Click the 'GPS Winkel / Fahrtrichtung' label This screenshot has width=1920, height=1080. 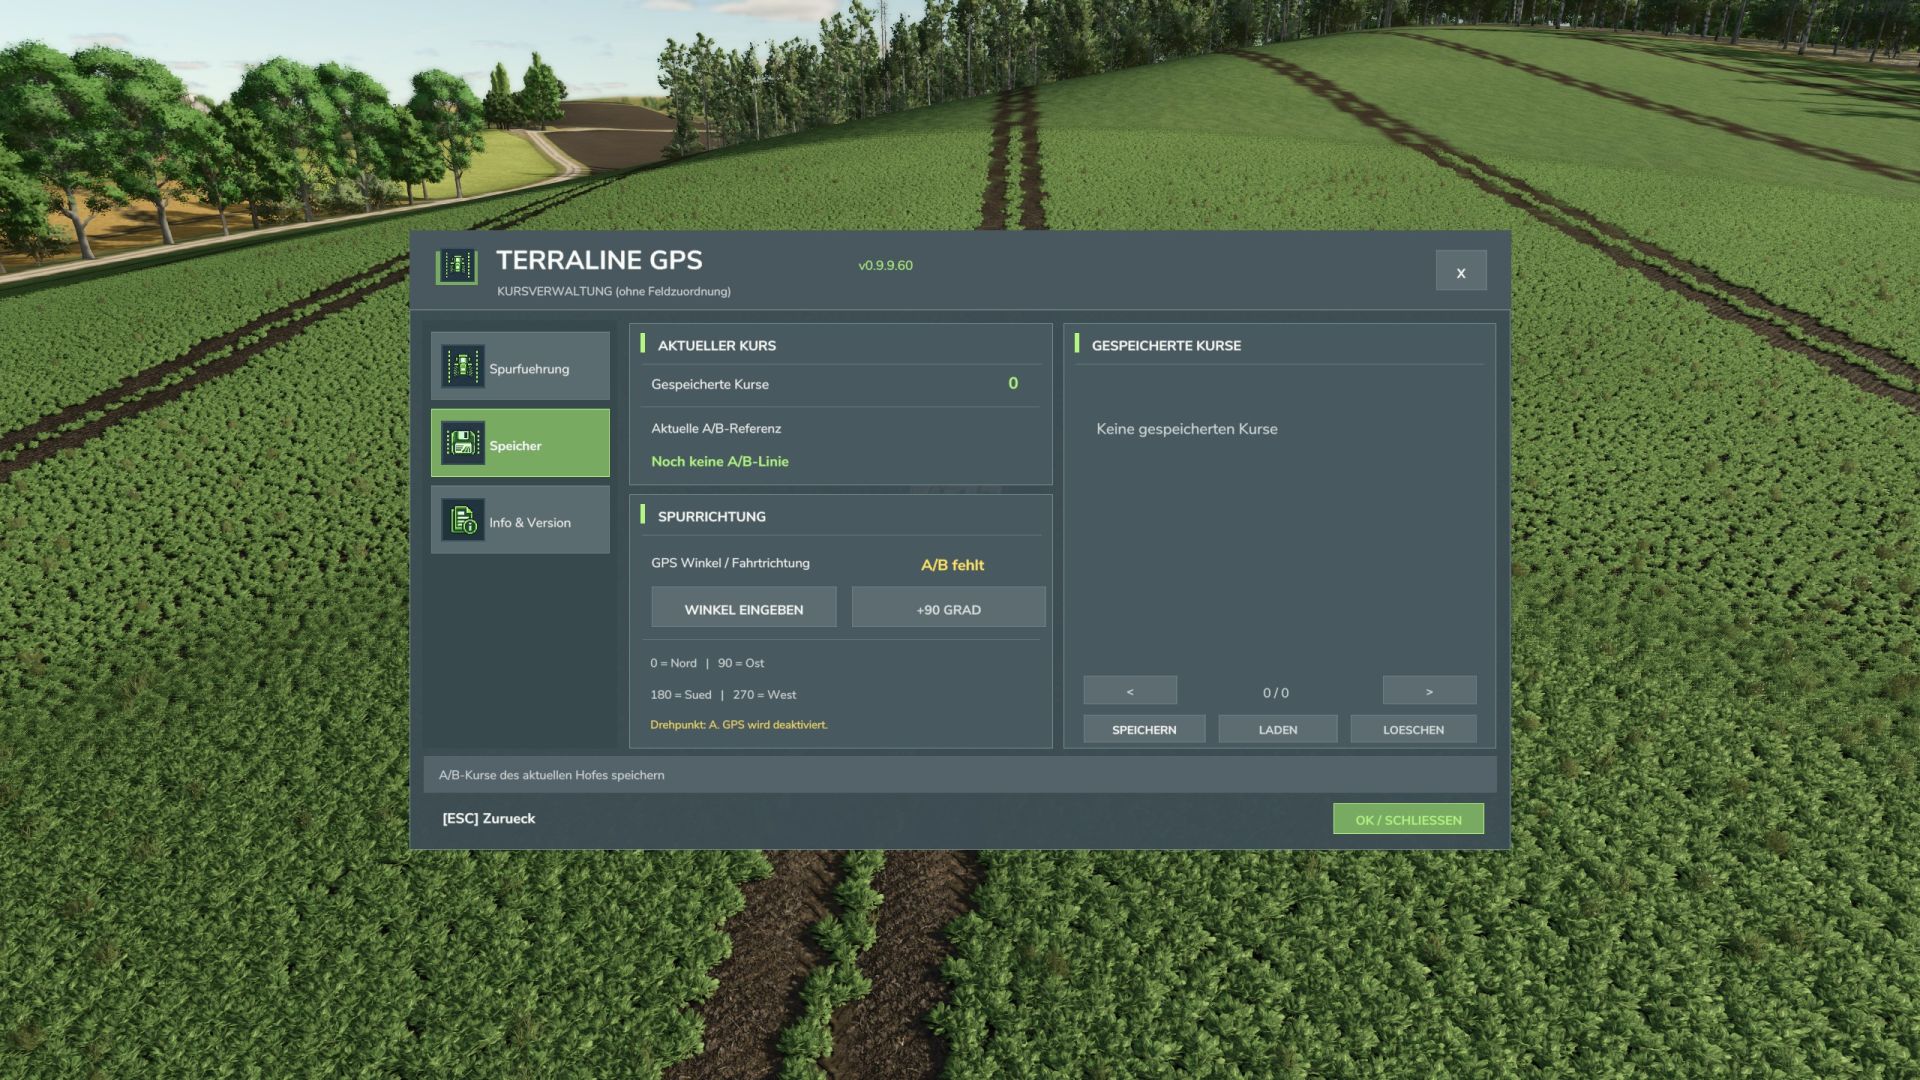point(730,563)
